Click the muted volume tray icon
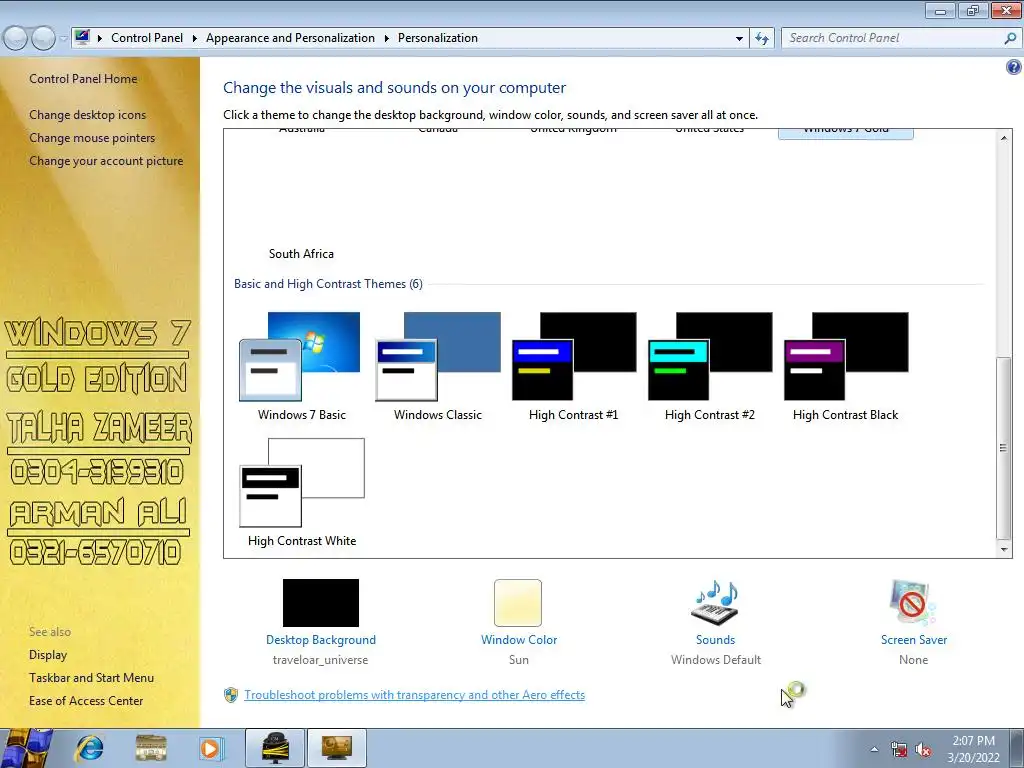This screenshot has width=1024, height=768. 923,749
